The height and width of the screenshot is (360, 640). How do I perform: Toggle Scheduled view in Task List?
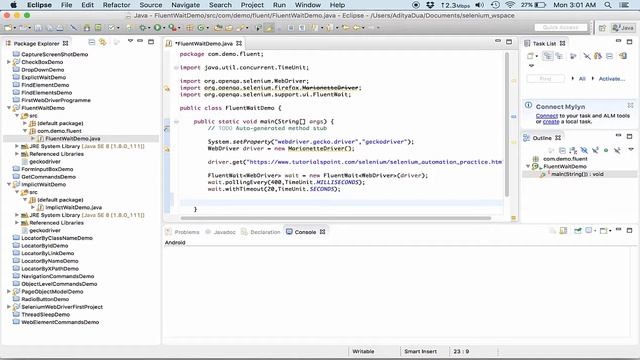(559, 56)
